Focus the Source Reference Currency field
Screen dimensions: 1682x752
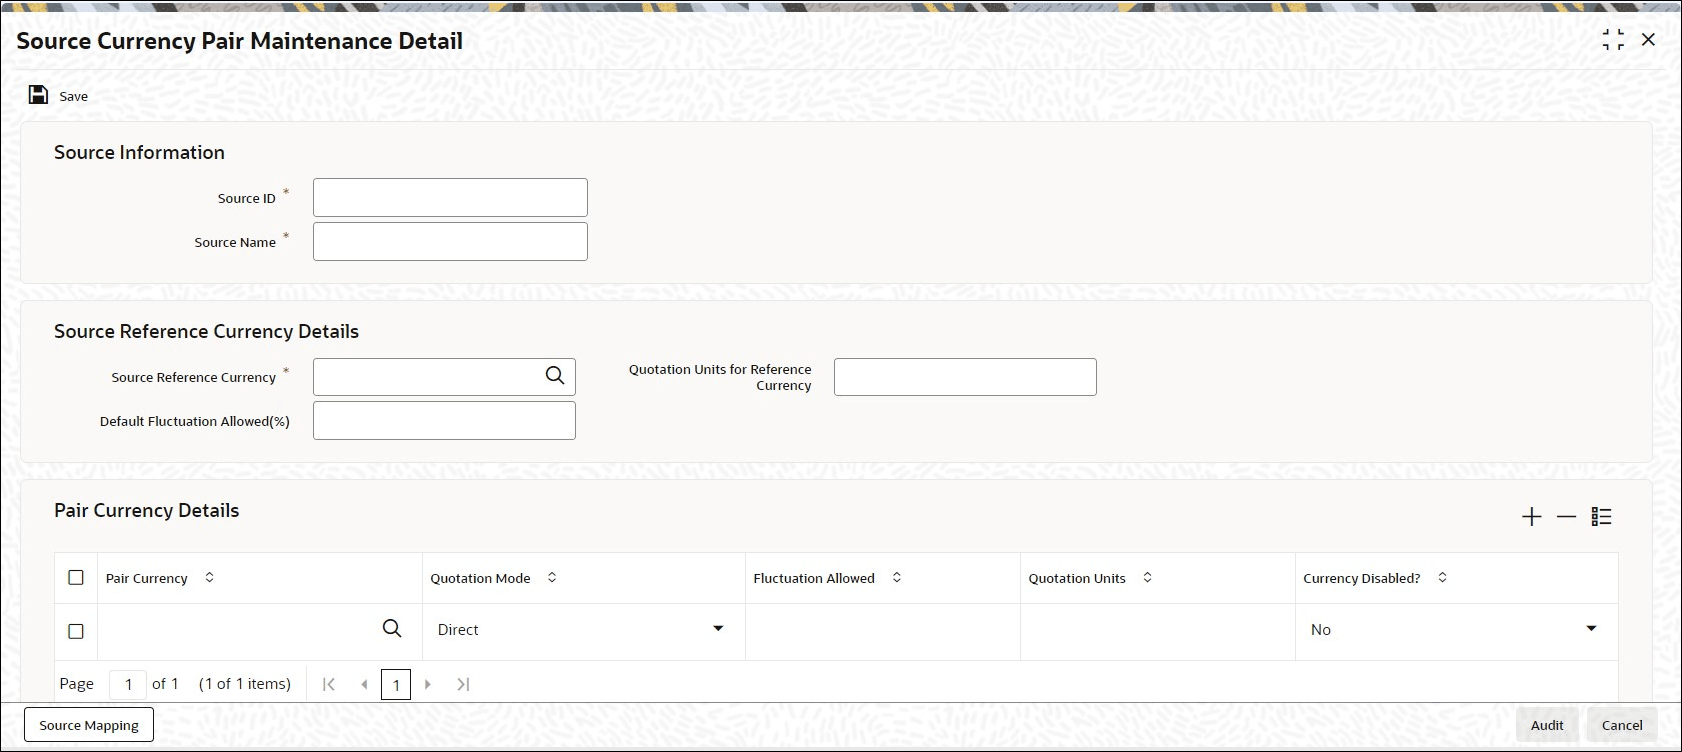(x=444, y=377)
